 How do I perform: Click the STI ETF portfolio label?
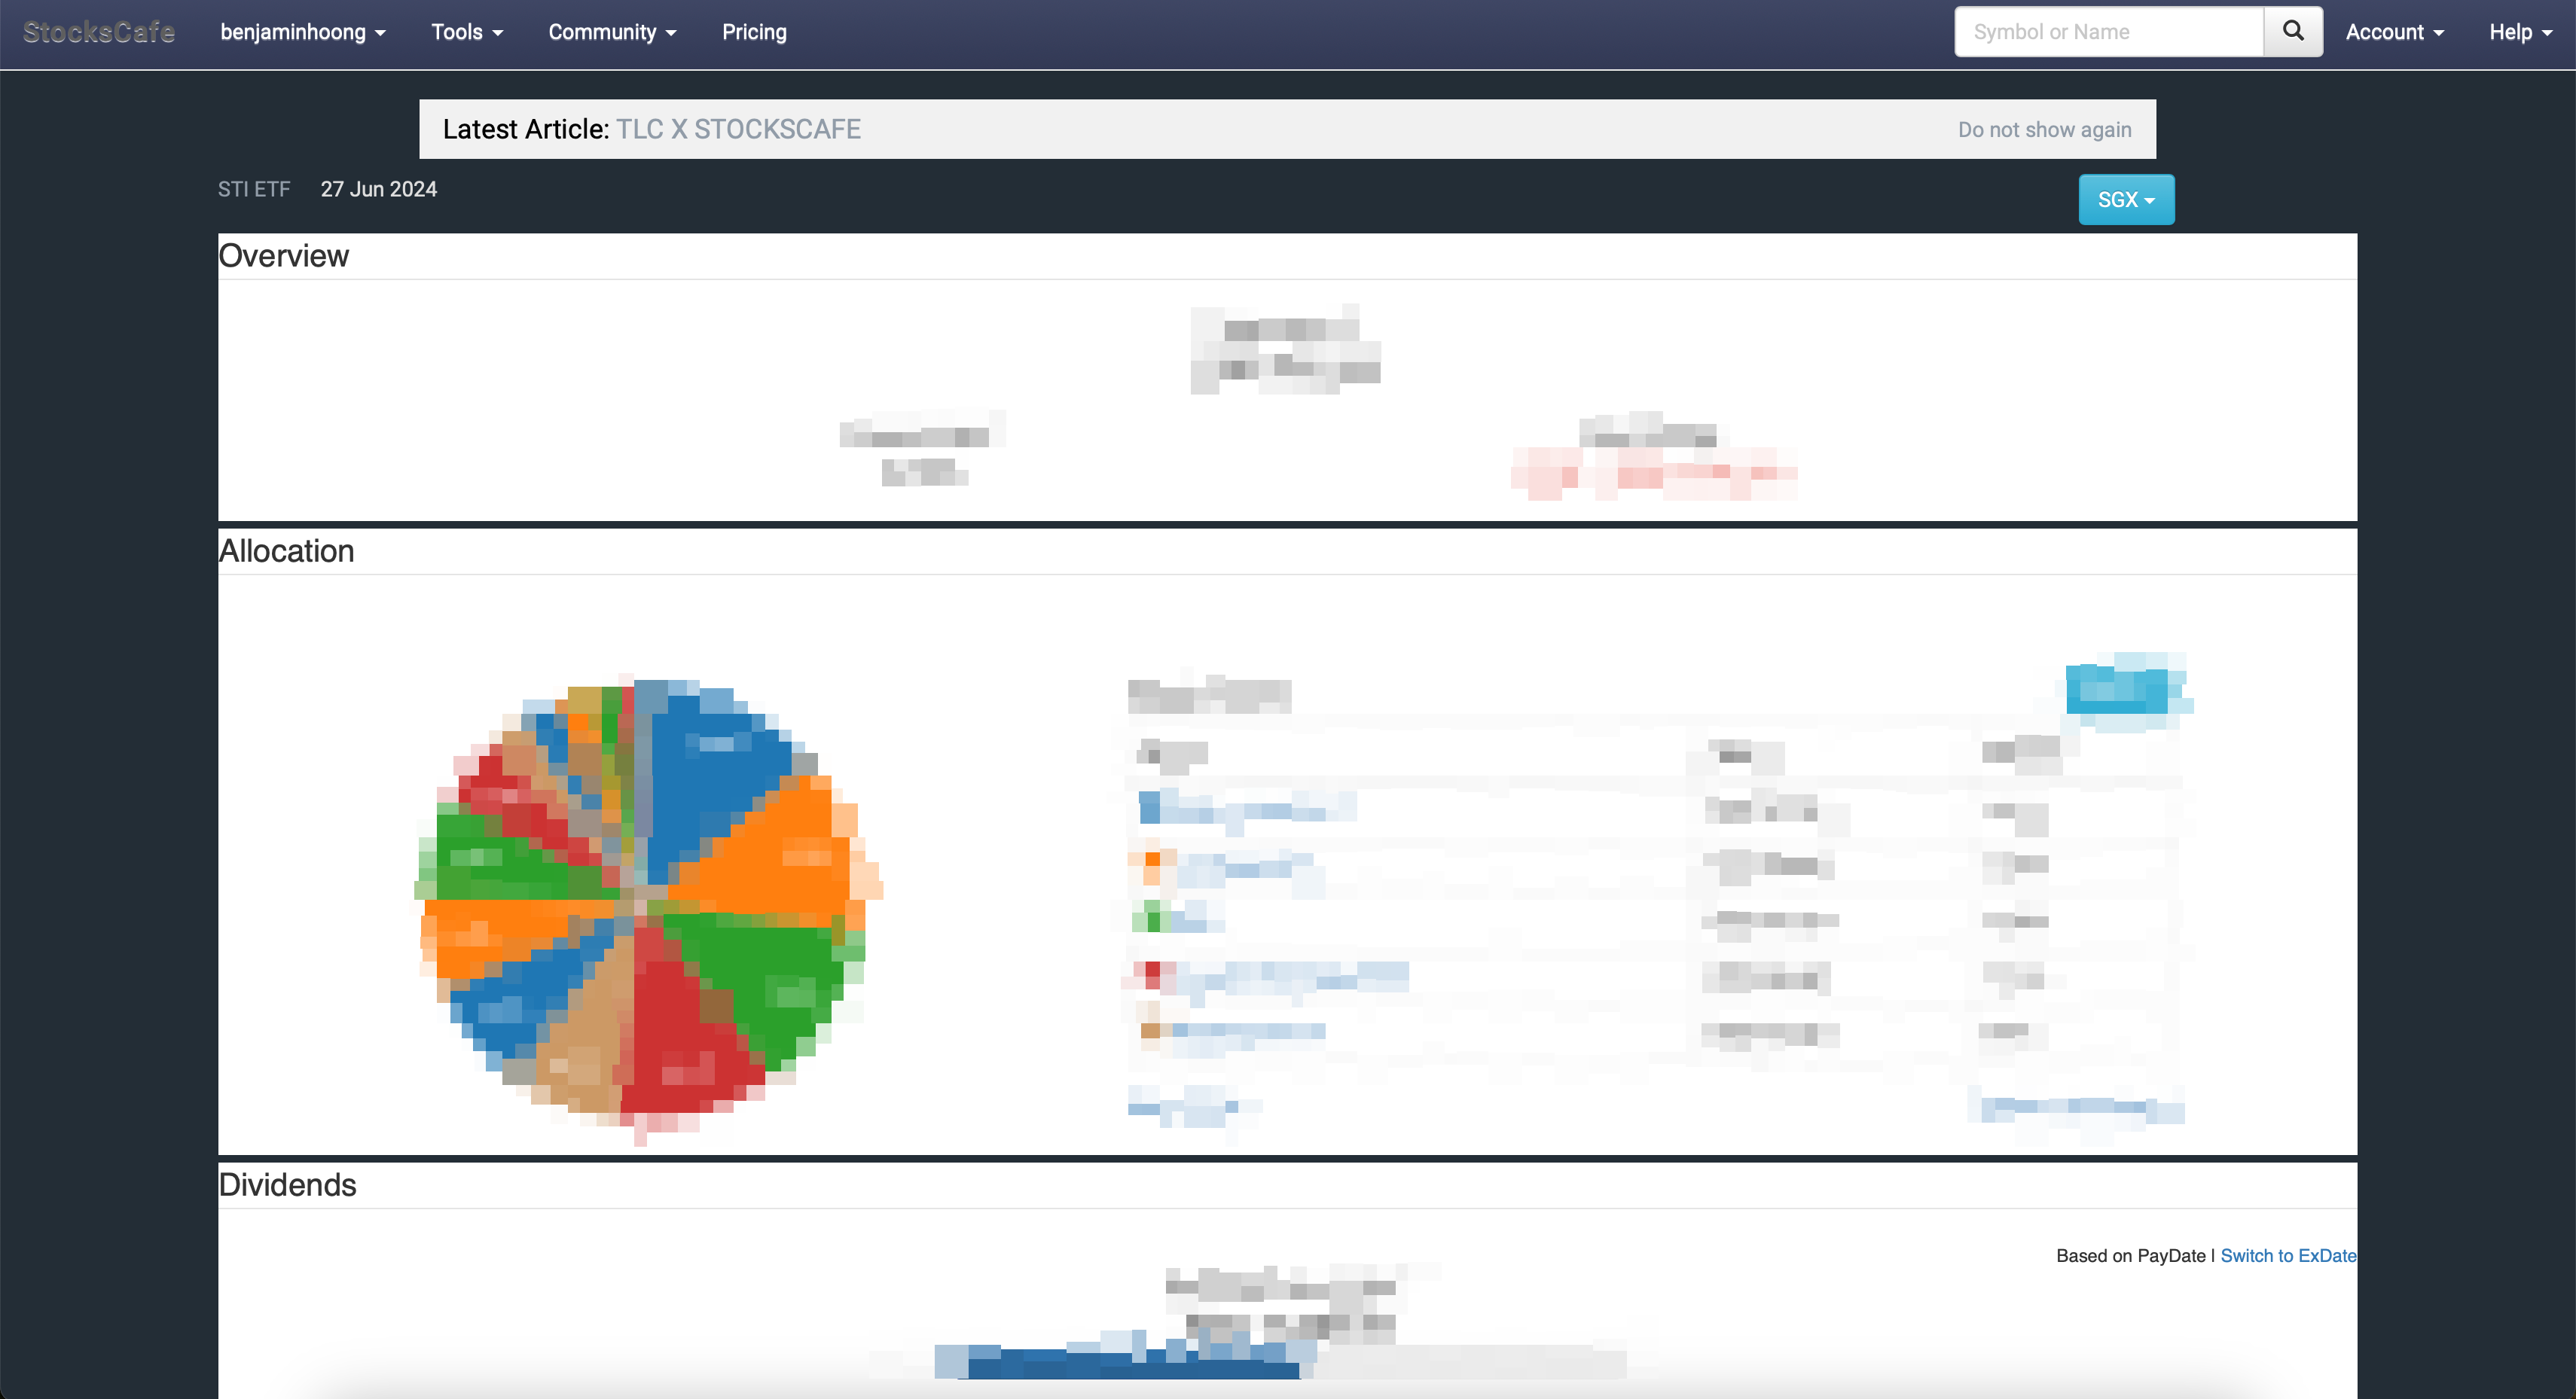pos(254,189)
